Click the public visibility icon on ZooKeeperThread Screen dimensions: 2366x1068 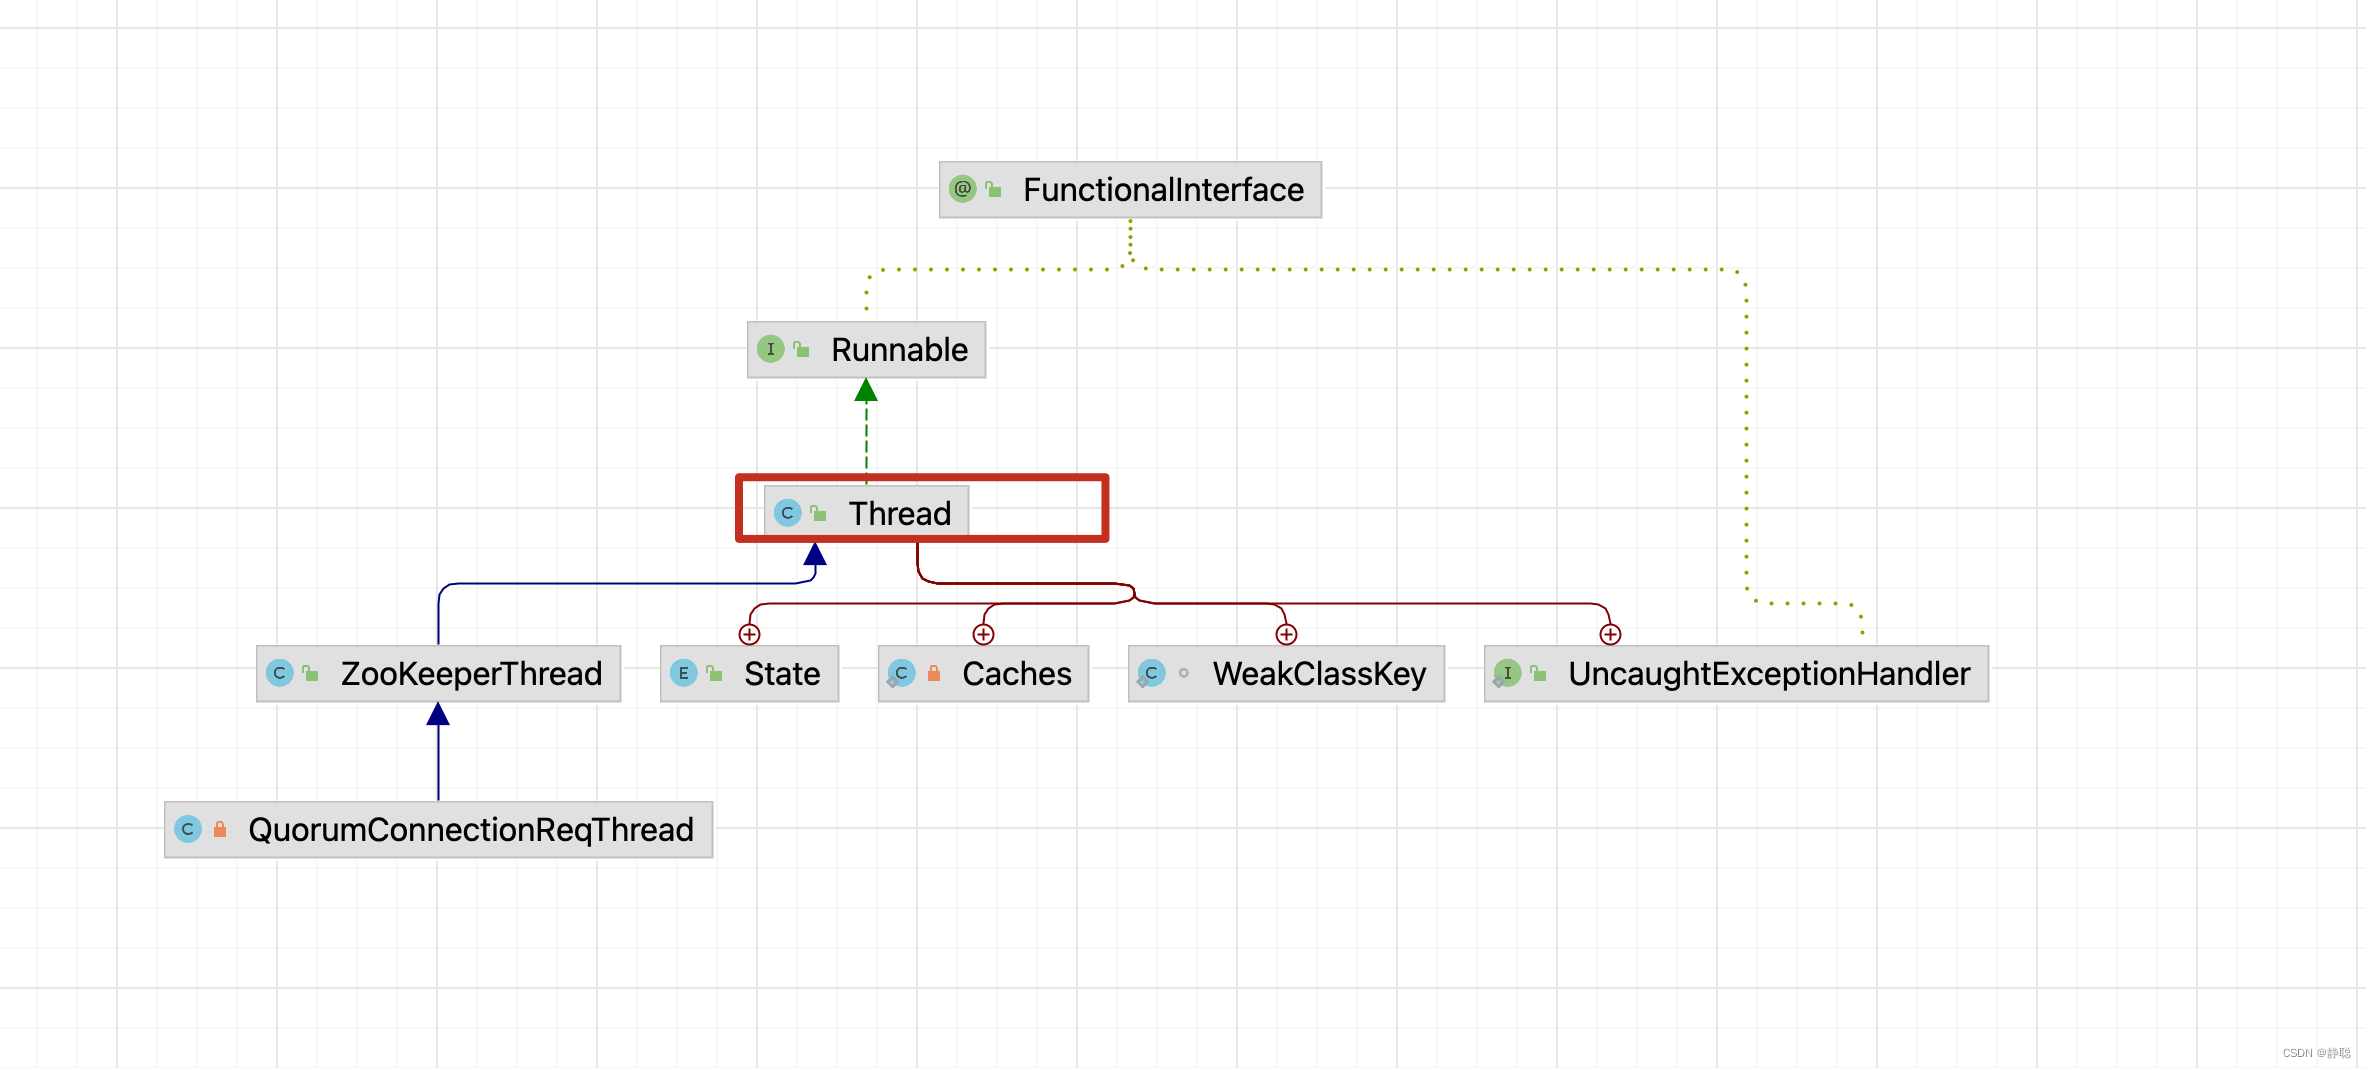(x=310, y=673)
